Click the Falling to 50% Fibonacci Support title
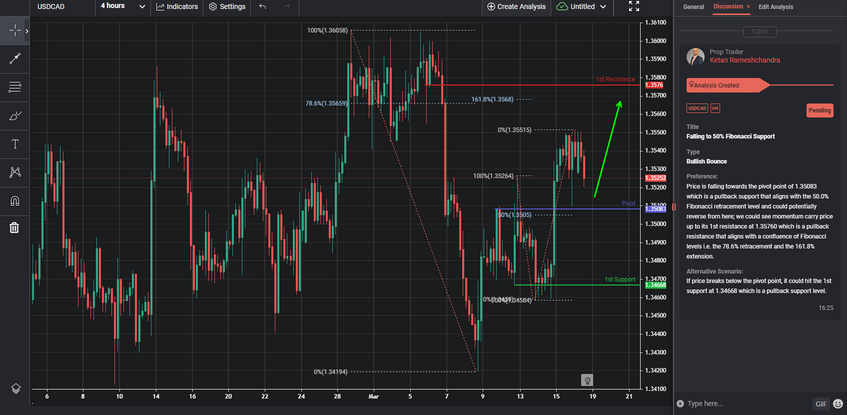Screen dimensions: 847x415 pos(730,137)
